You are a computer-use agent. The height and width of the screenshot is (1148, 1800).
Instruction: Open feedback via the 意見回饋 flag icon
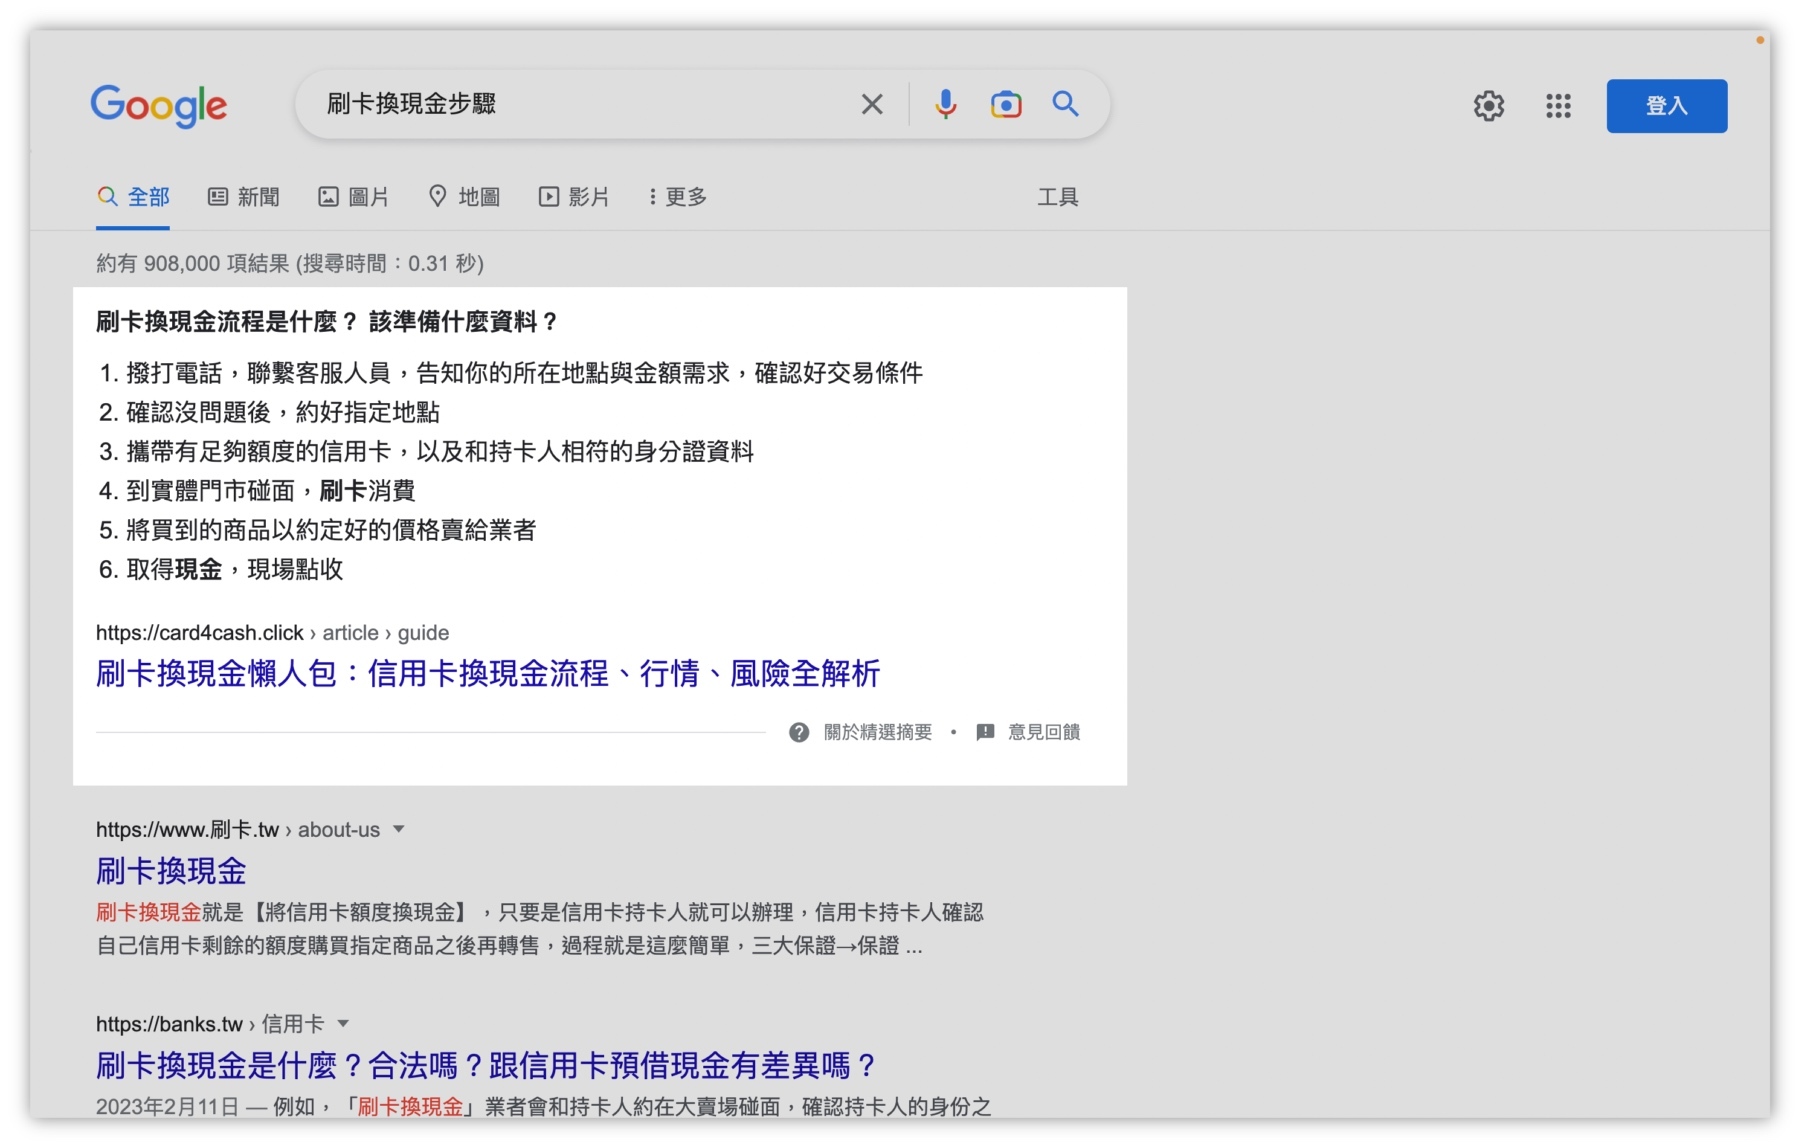tap(986, 732)
